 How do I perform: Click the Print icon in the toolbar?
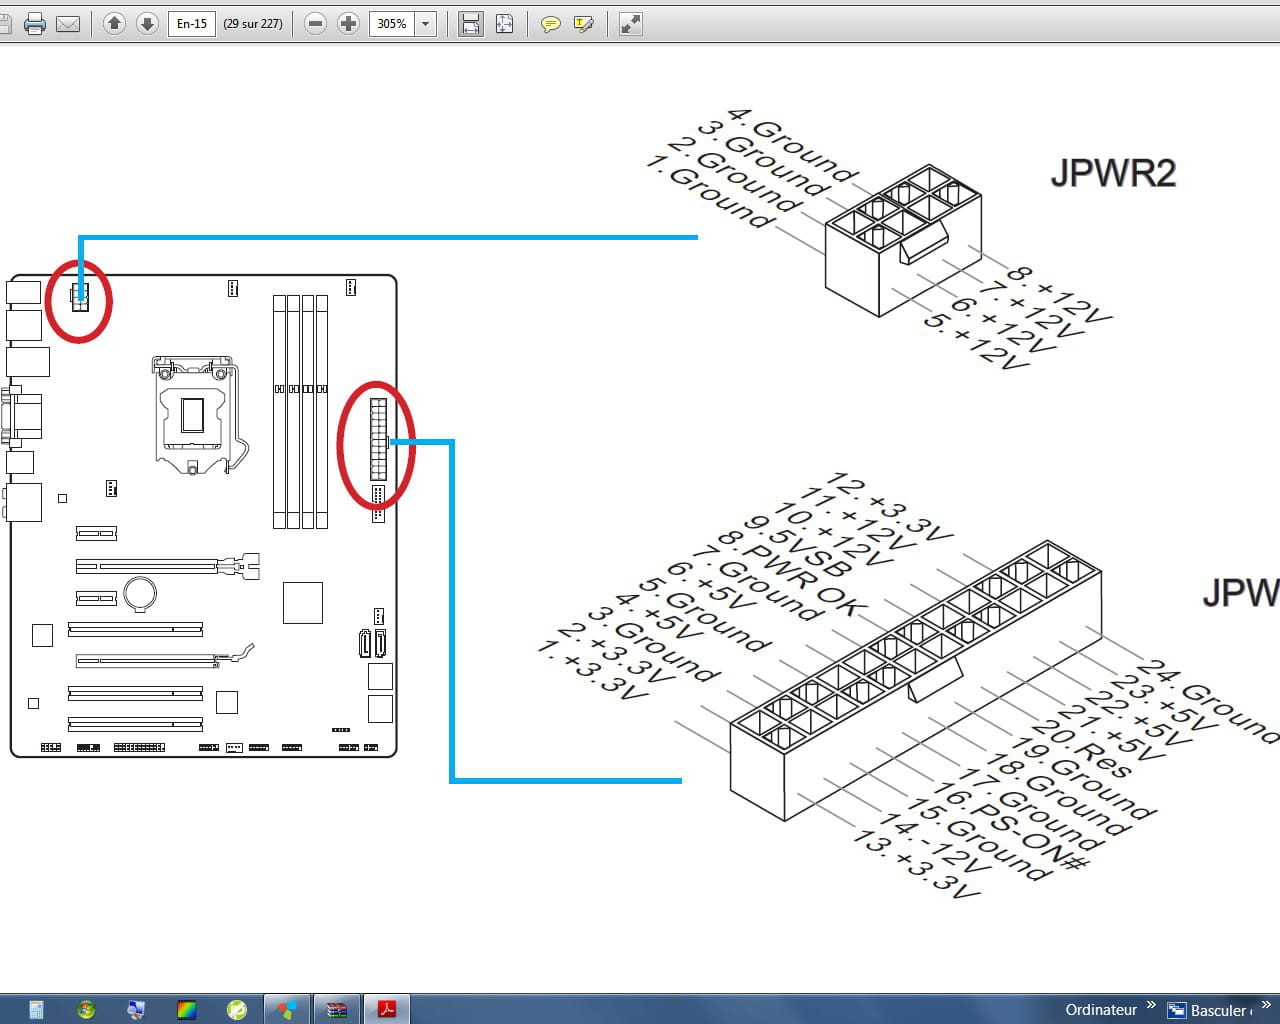[x=35, y=24]
